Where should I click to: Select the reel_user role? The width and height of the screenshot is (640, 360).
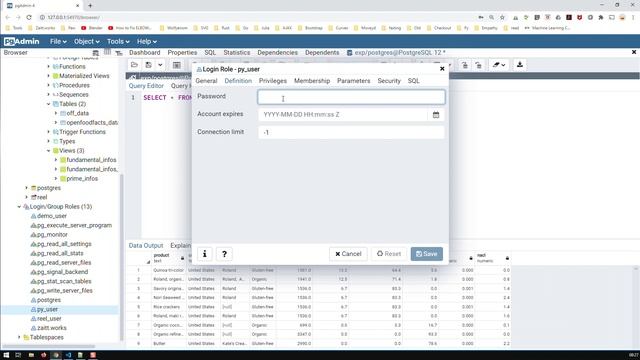(x=49, y=319)
